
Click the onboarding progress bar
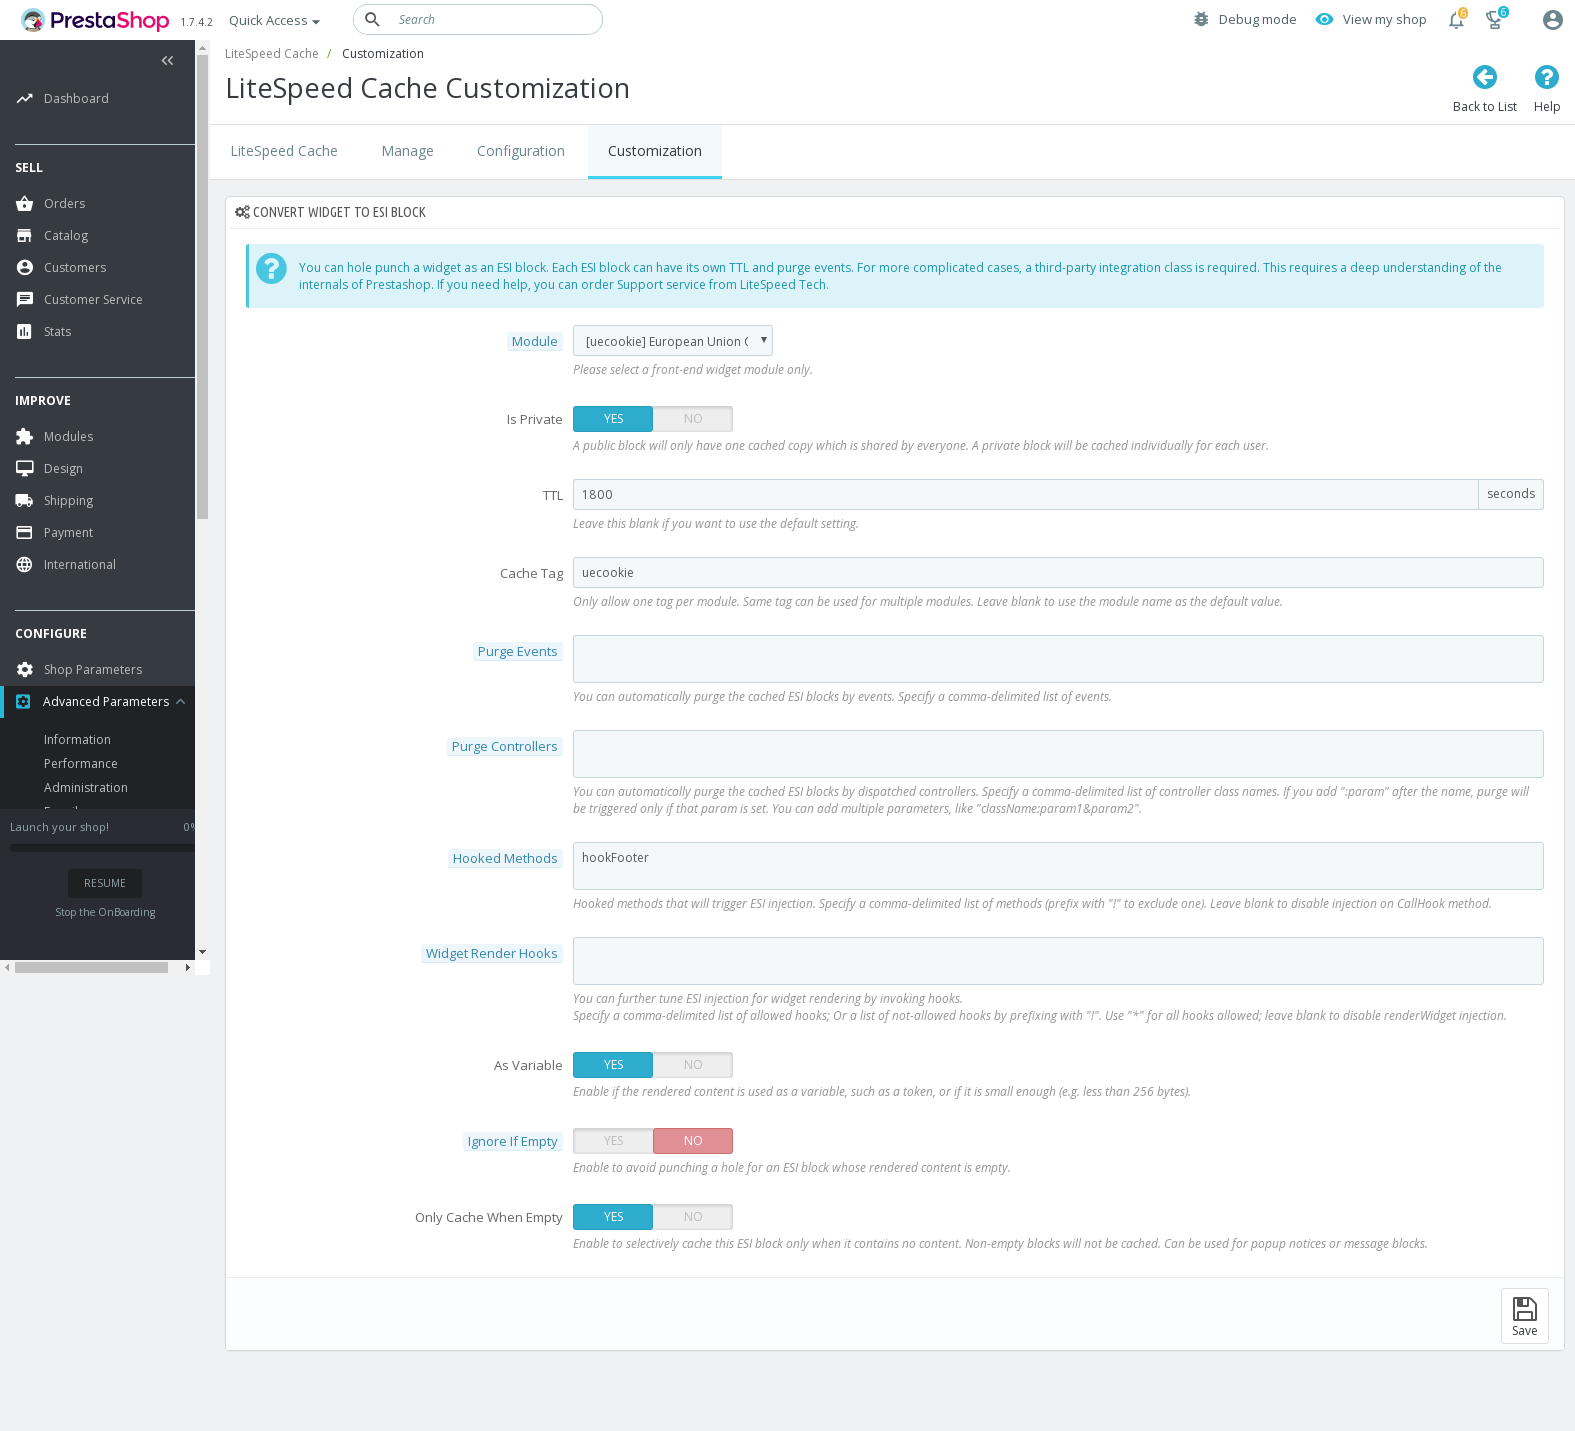click(102, 848)
